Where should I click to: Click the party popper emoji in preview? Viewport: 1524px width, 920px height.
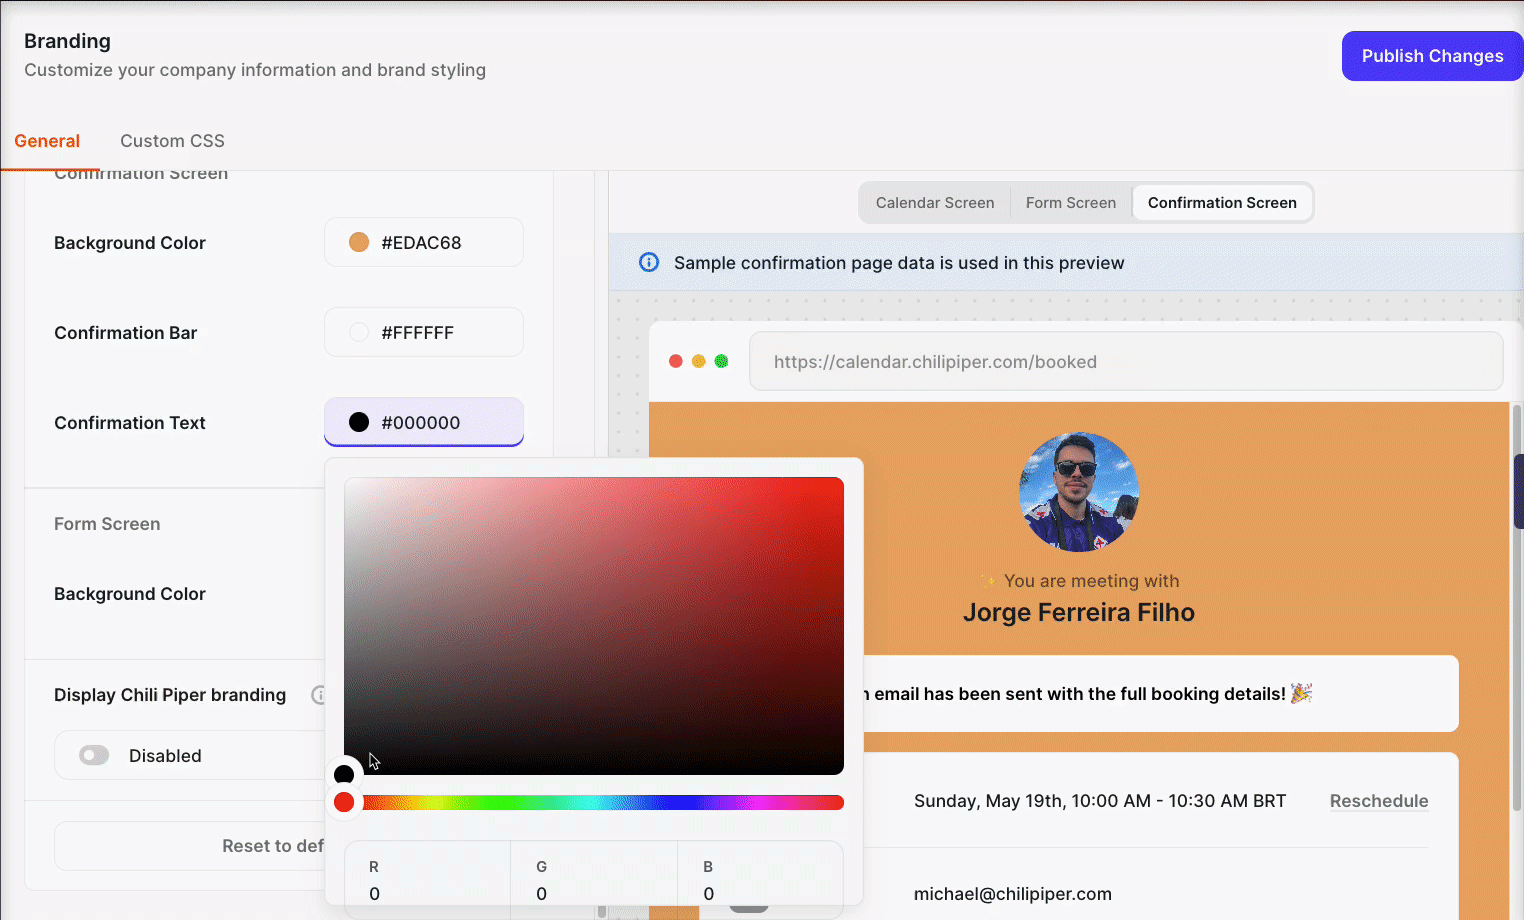[1301, 693]
